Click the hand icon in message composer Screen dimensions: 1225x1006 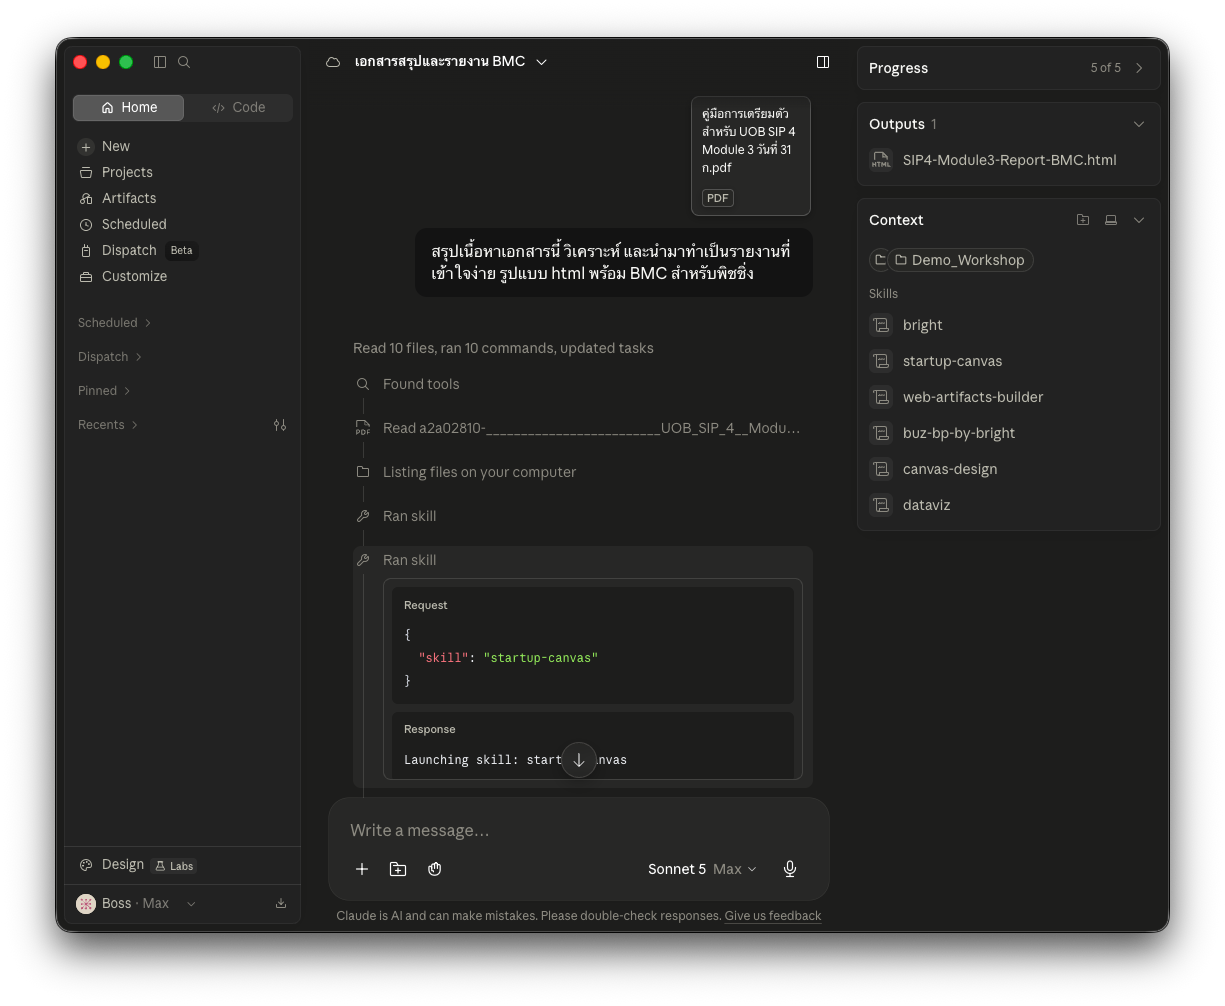(435, 869)
